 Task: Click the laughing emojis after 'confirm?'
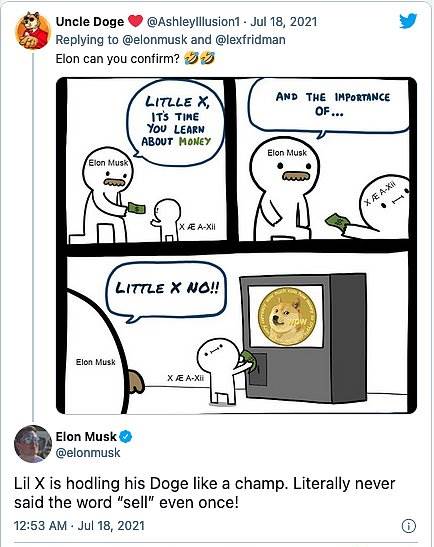(x=200, y=59)
